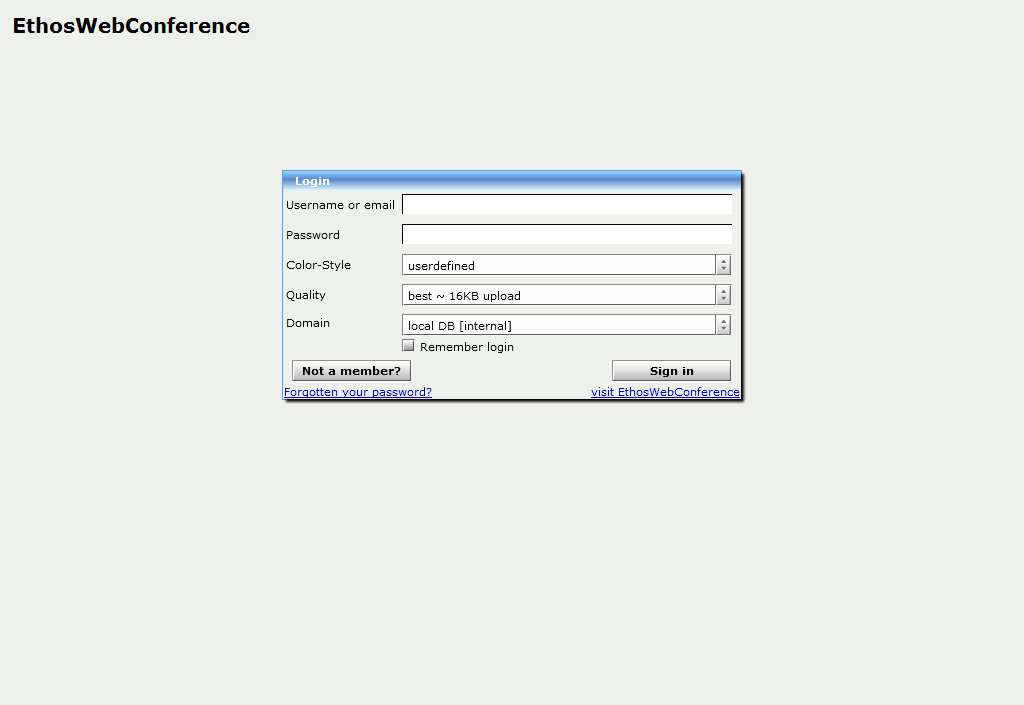
Task: Enable the Remember login checkbox
Action: click(408, 346)
